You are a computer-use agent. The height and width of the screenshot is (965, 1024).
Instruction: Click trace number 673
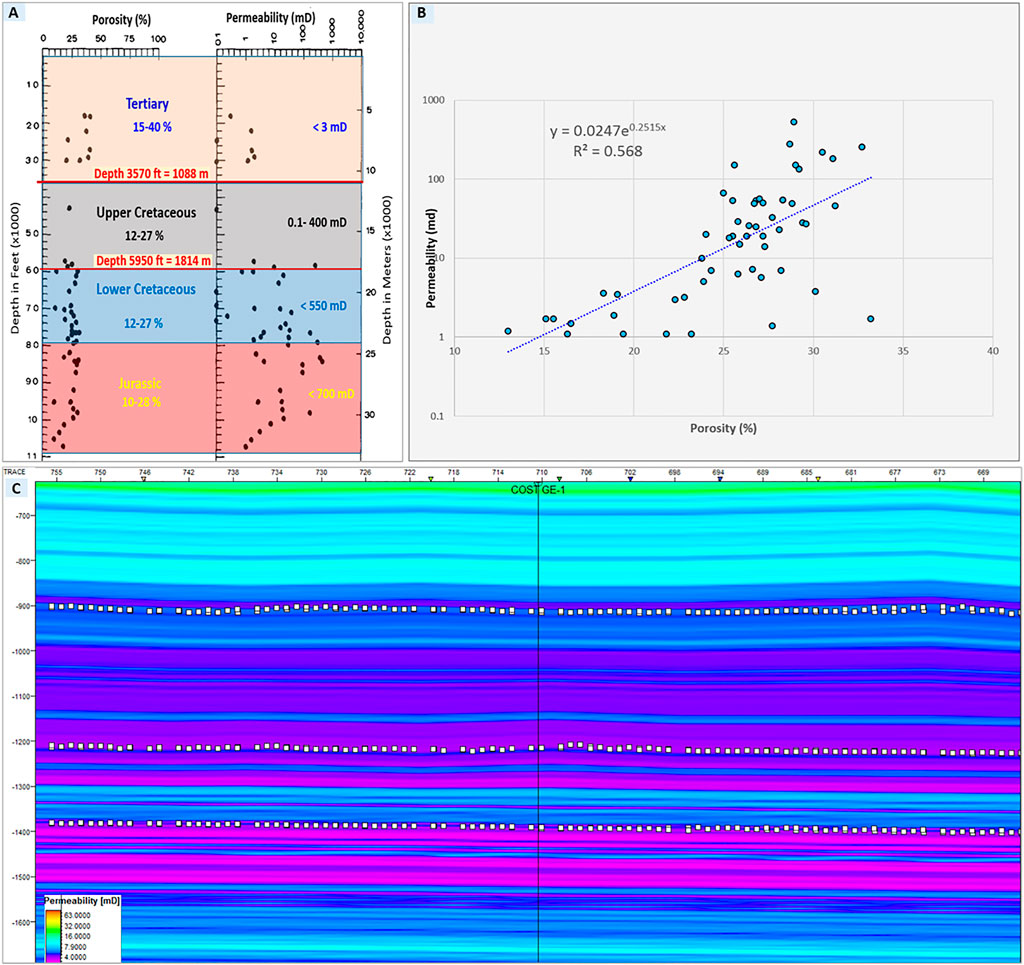(939, 472)
